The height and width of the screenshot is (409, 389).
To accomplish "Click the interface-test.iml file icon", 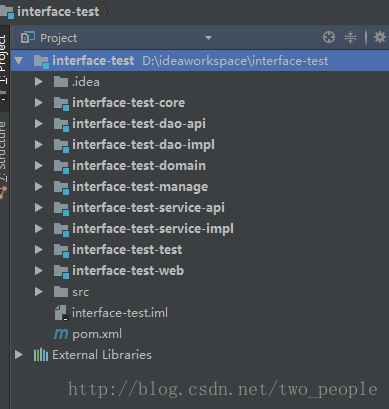I will point(61,313).
